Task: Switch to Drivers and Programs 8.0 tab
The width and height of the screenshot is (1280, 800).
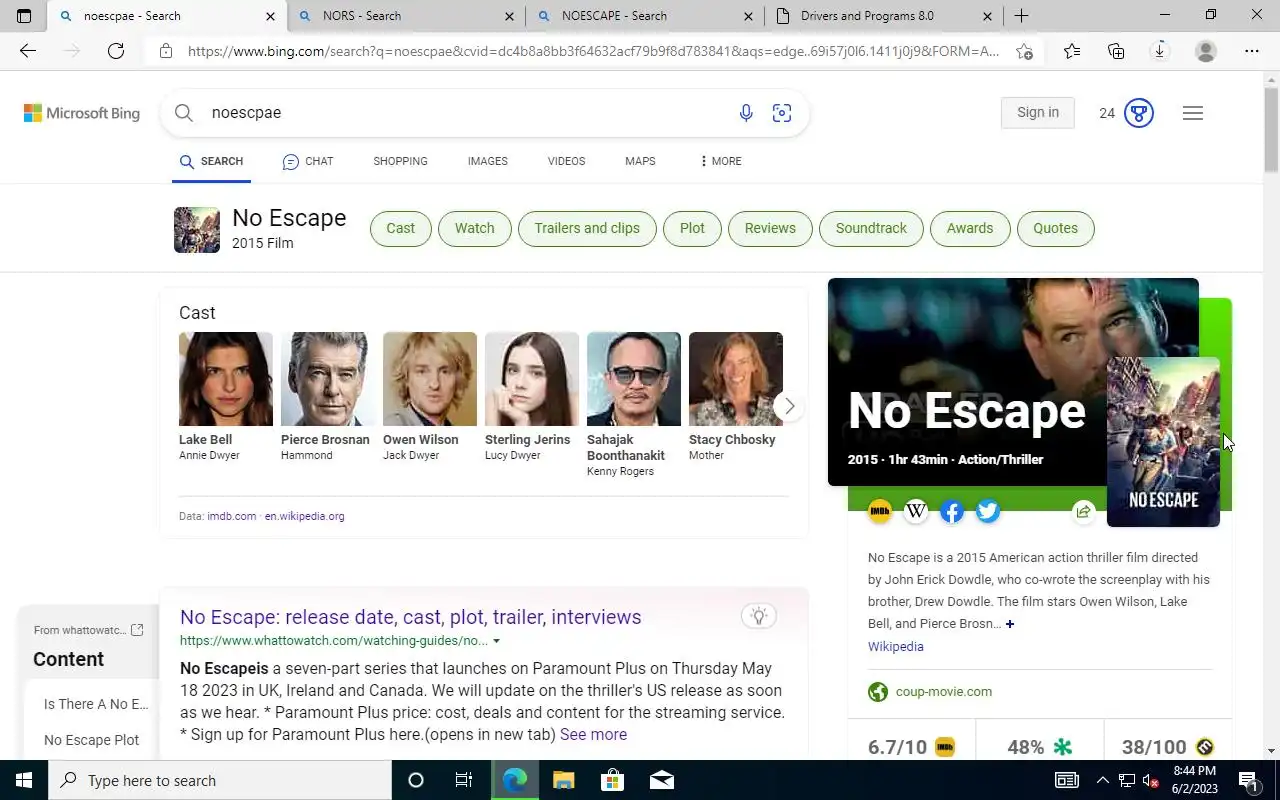Action: [x=884, y=16]
